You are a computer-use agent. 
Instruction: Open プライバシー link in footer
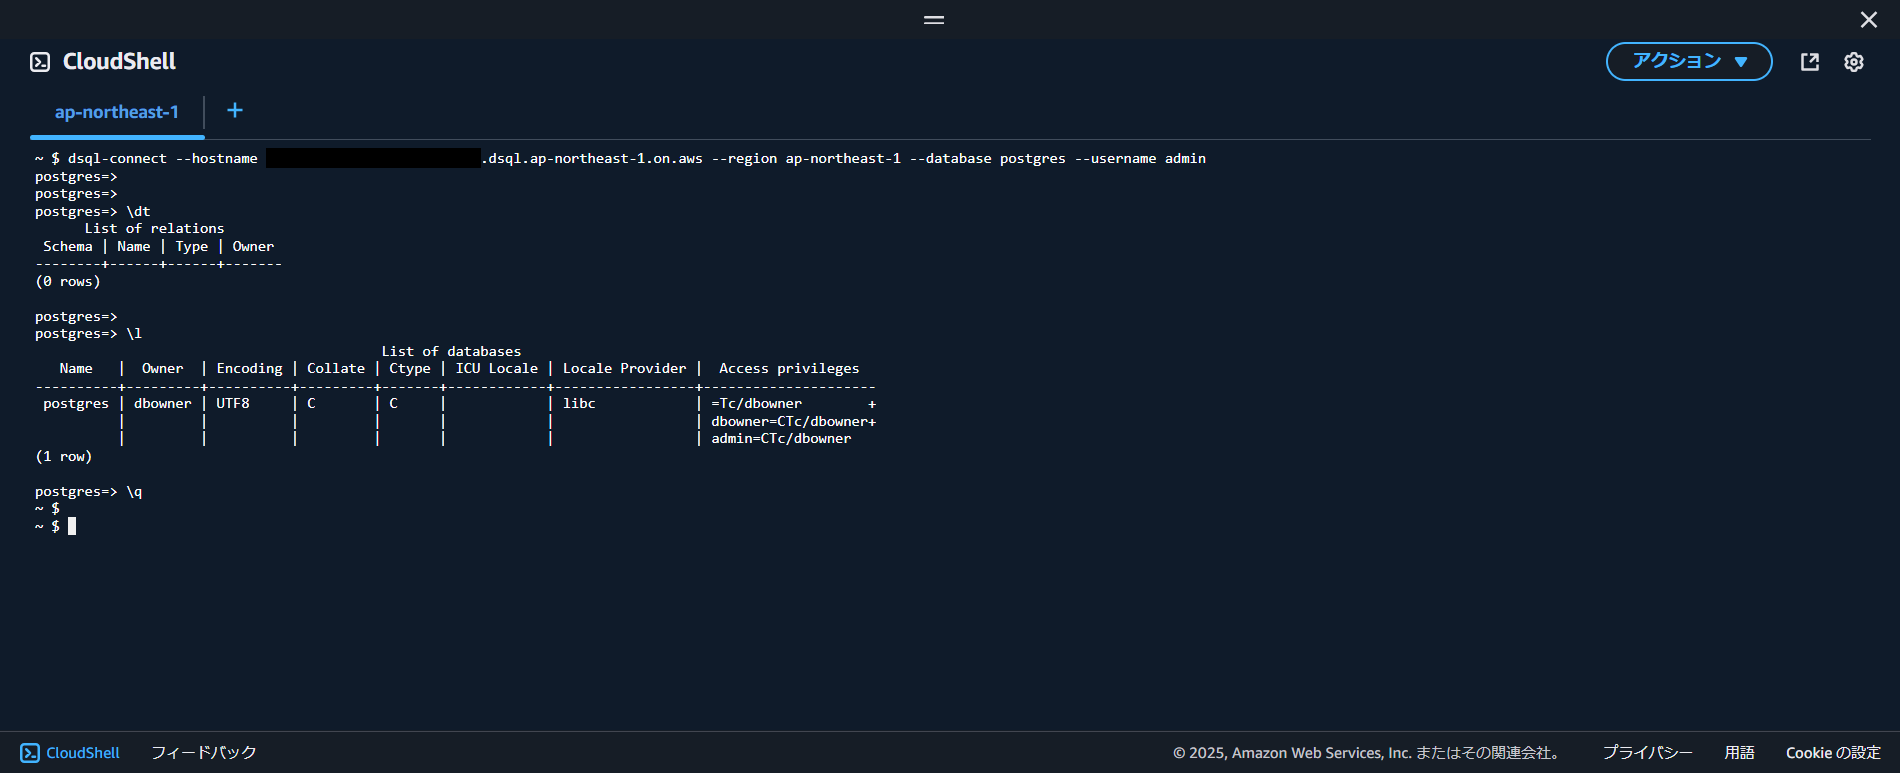pyautogui.click(x=1648, y=753)
